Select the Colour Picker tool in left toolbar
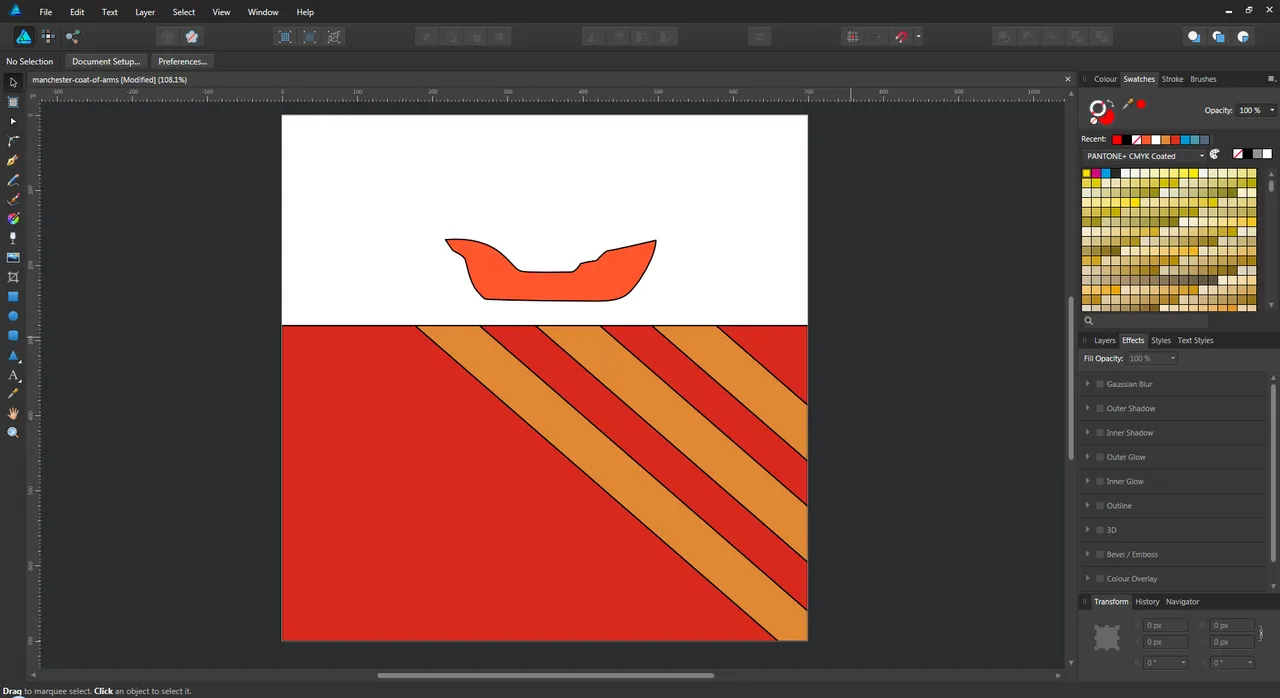1280x698 pixels. pos(13,394)
